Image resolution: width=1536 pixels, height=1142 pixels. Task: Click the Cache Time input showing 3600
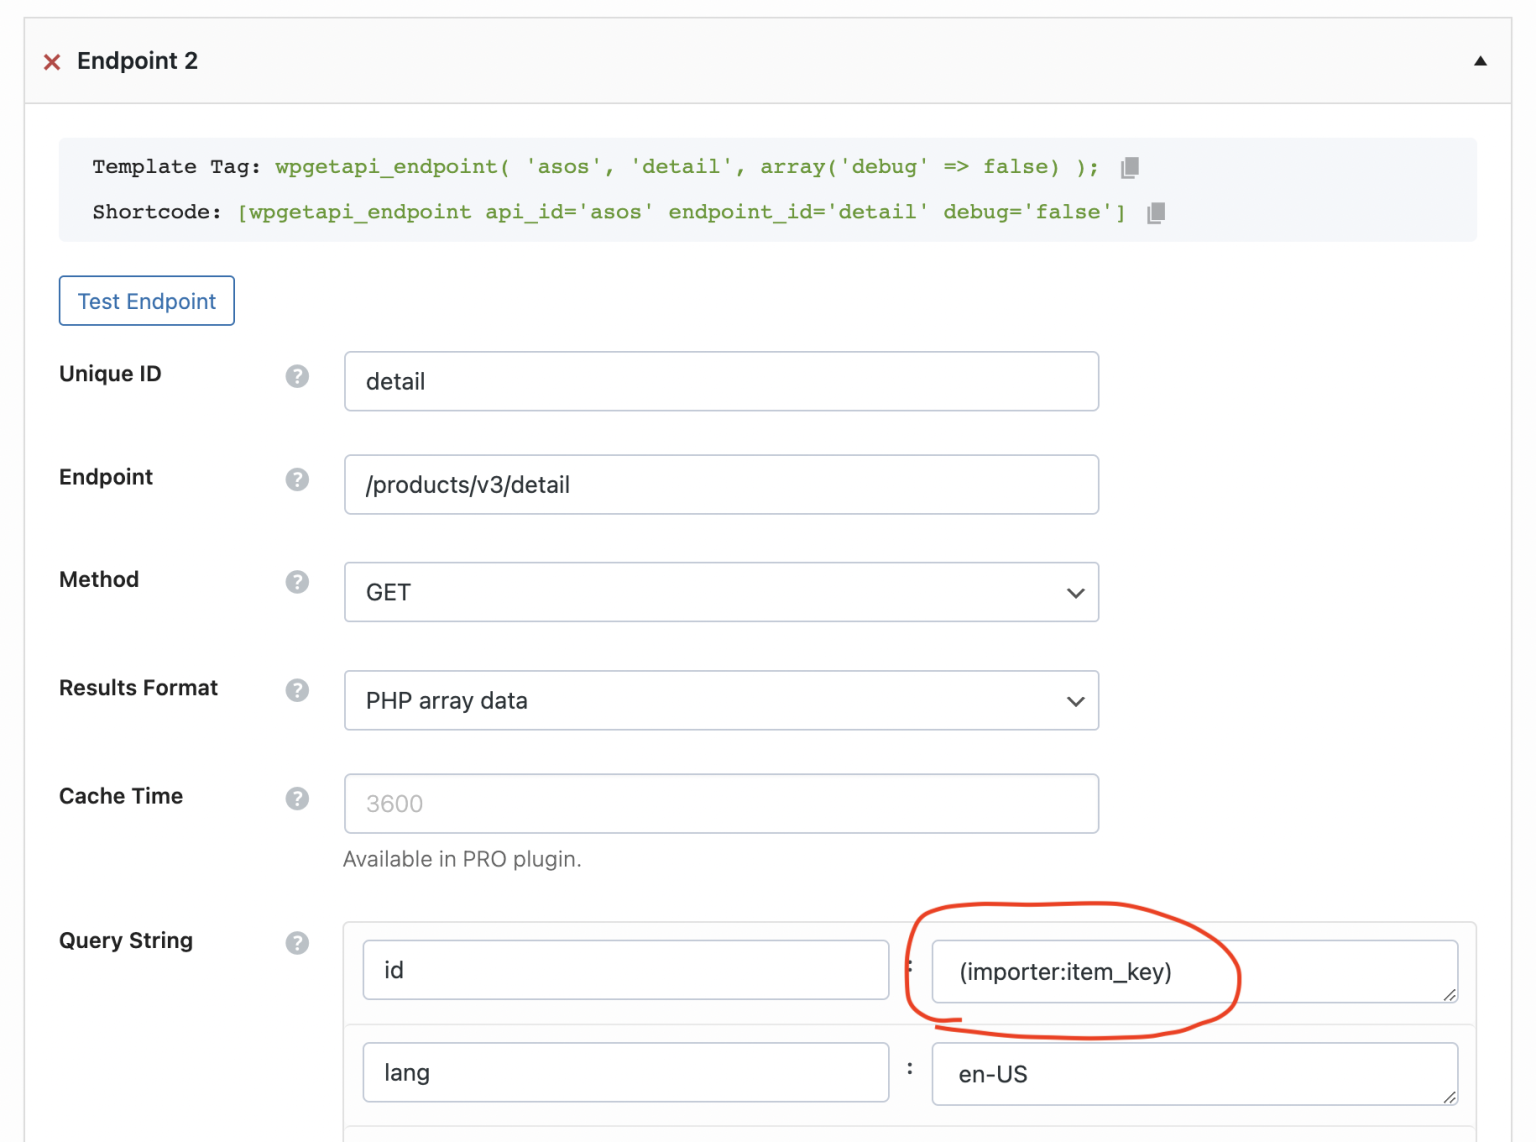721,803
